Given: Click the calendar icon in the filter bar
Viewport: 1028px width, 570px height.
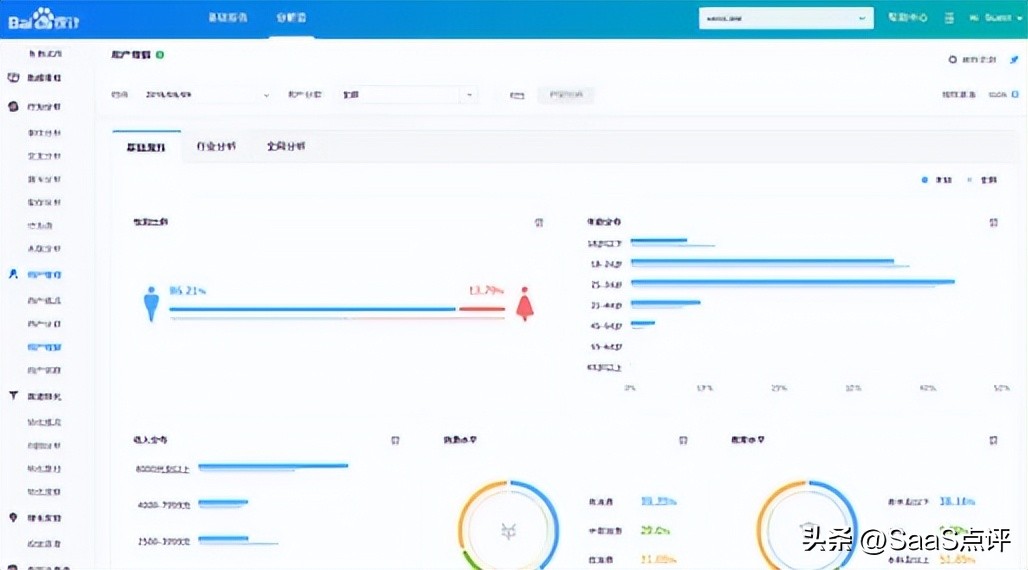Looking at the screenshot, I should click(517, 95).
